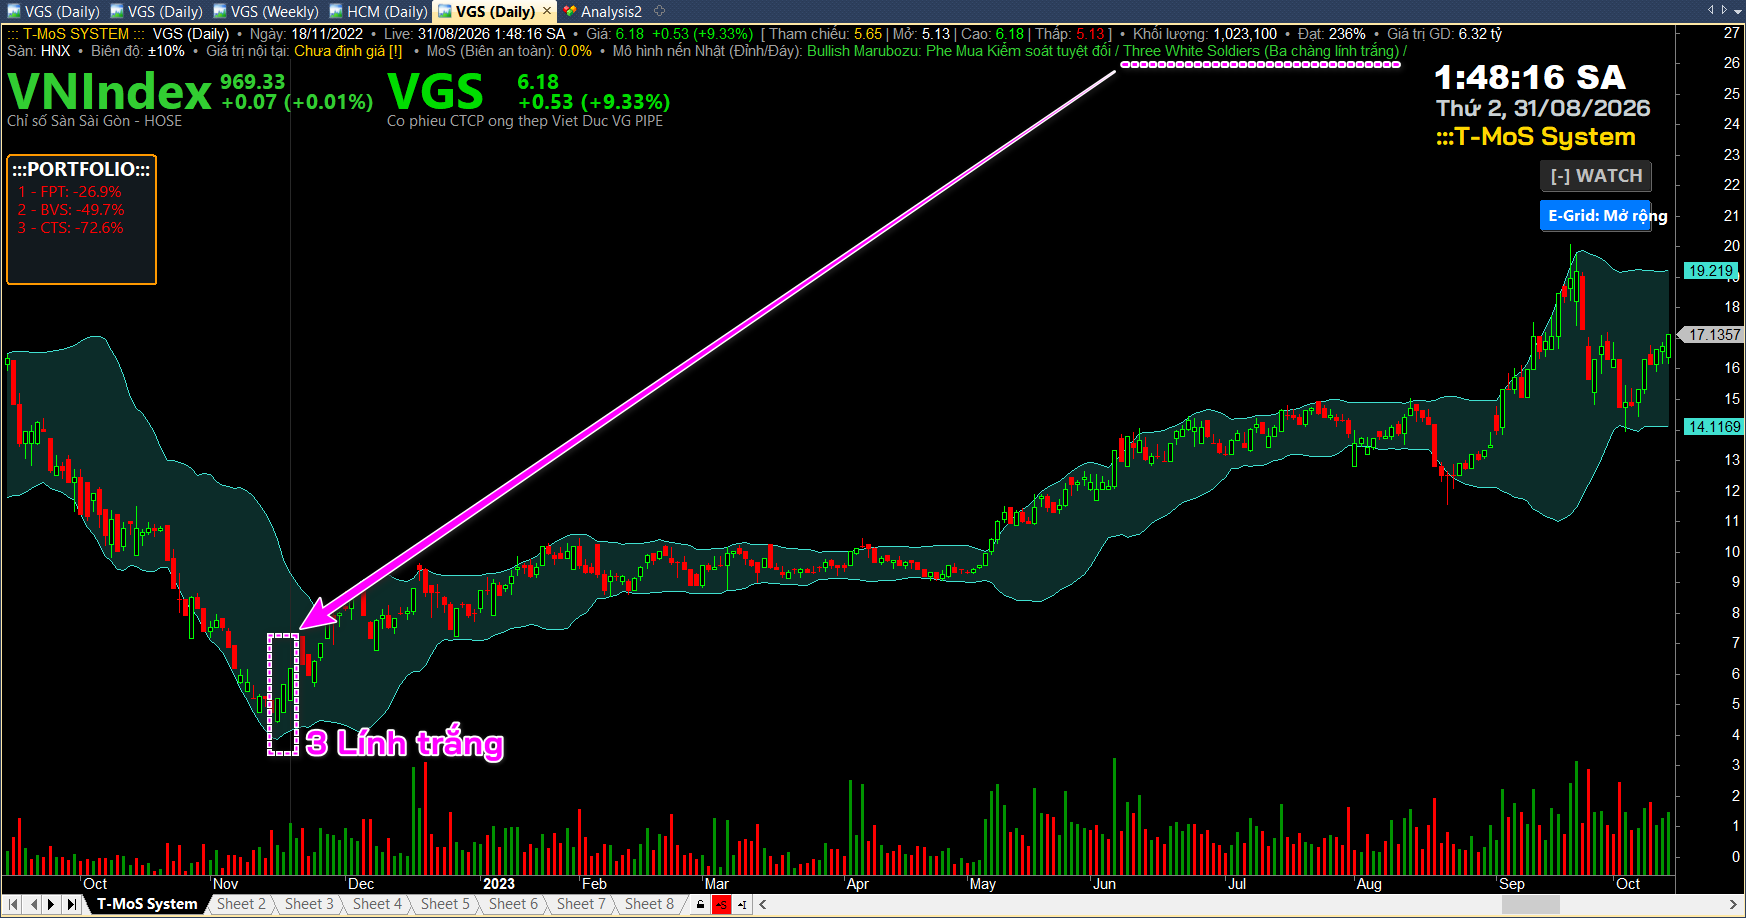Click the I-beam marker icon beside red S
The width and height of the screenshot is (1746, 918).
tap(742, 904)
